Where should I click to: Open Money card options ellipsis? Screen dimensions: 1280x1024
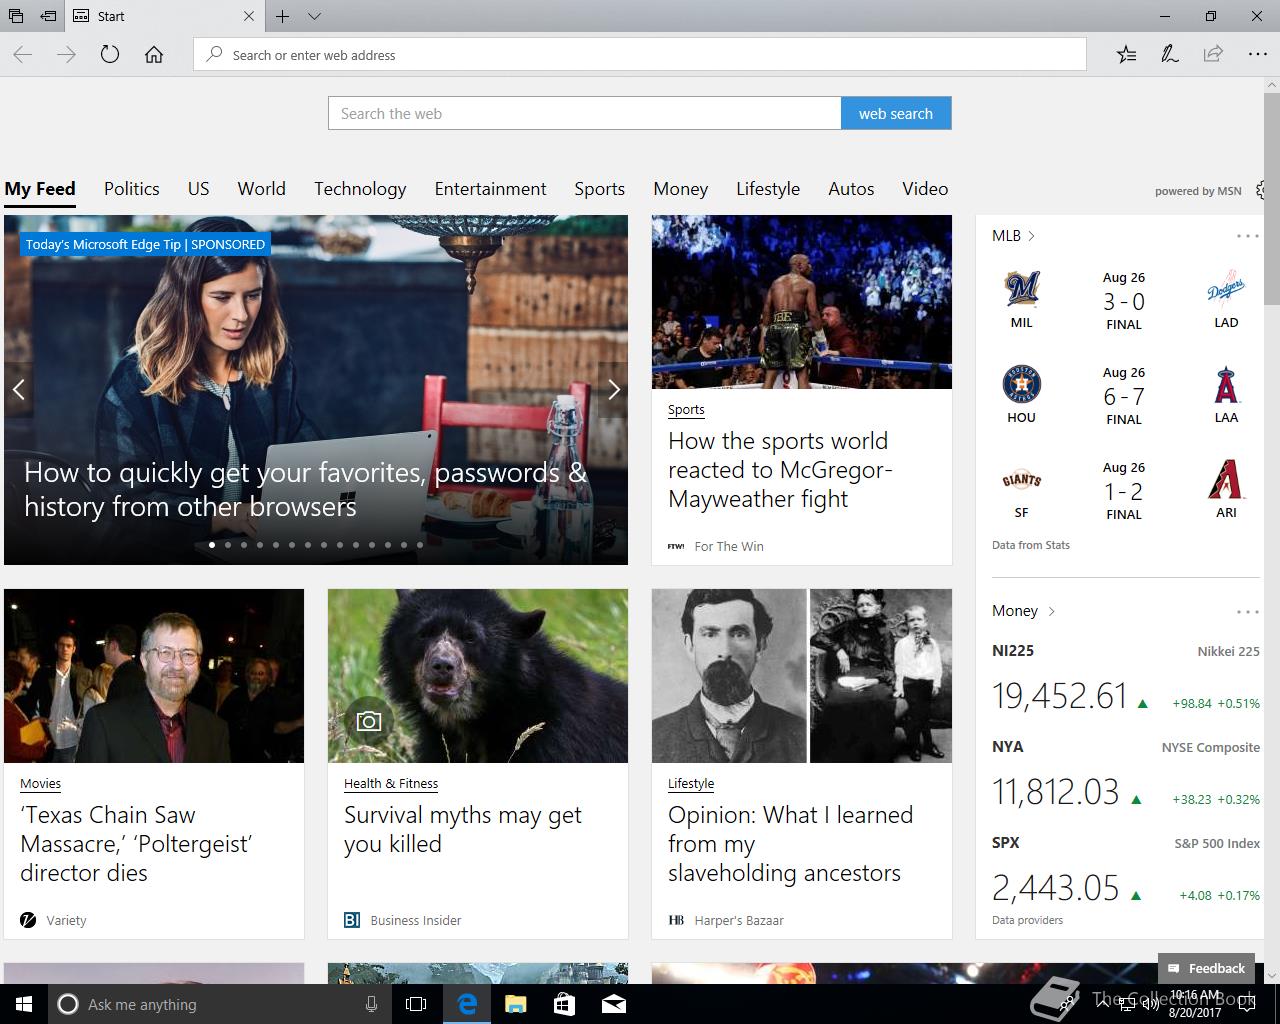click(x=1247, y=611)
